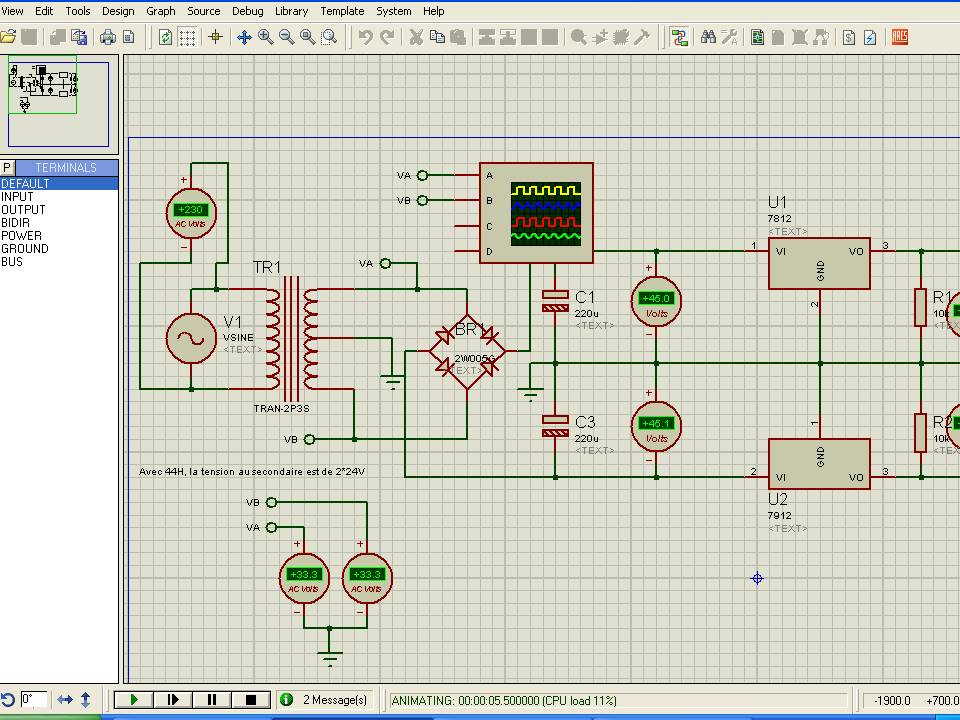Open the Debug menu
Viewport: 960px width, 720px height.
tap(247, 11)
